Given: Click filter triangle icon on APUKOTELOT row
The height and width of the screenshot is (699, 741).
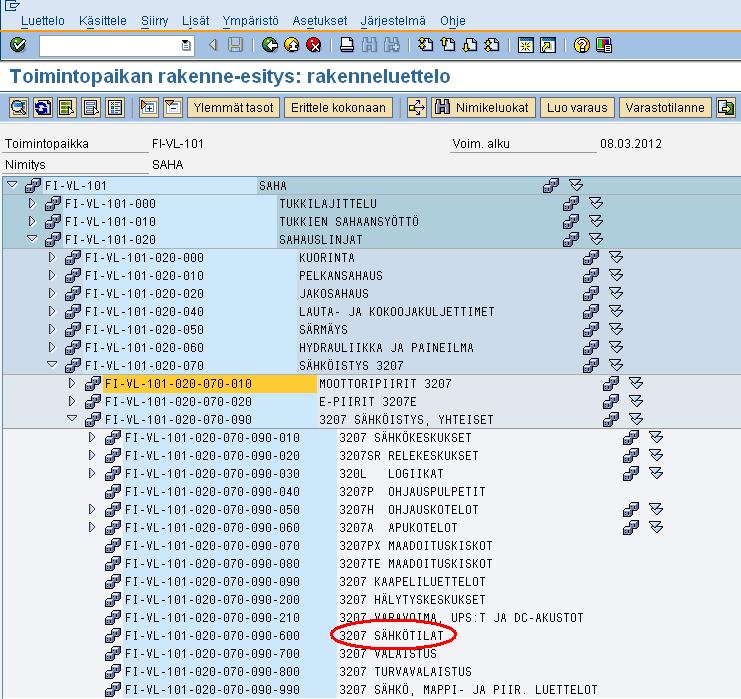Looking at the screenshot, I should coord(656,527).
